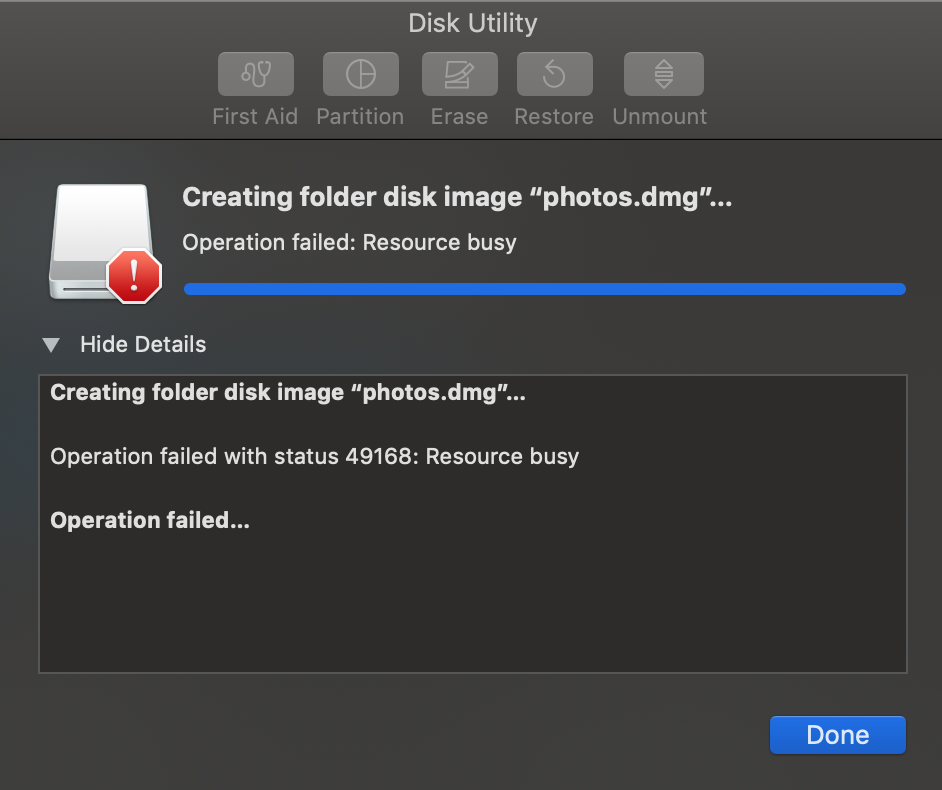The height and width of the screenshot is (790, 942).
Task: Click the First Aid stethoscope icon
Action: pos(255,74)
